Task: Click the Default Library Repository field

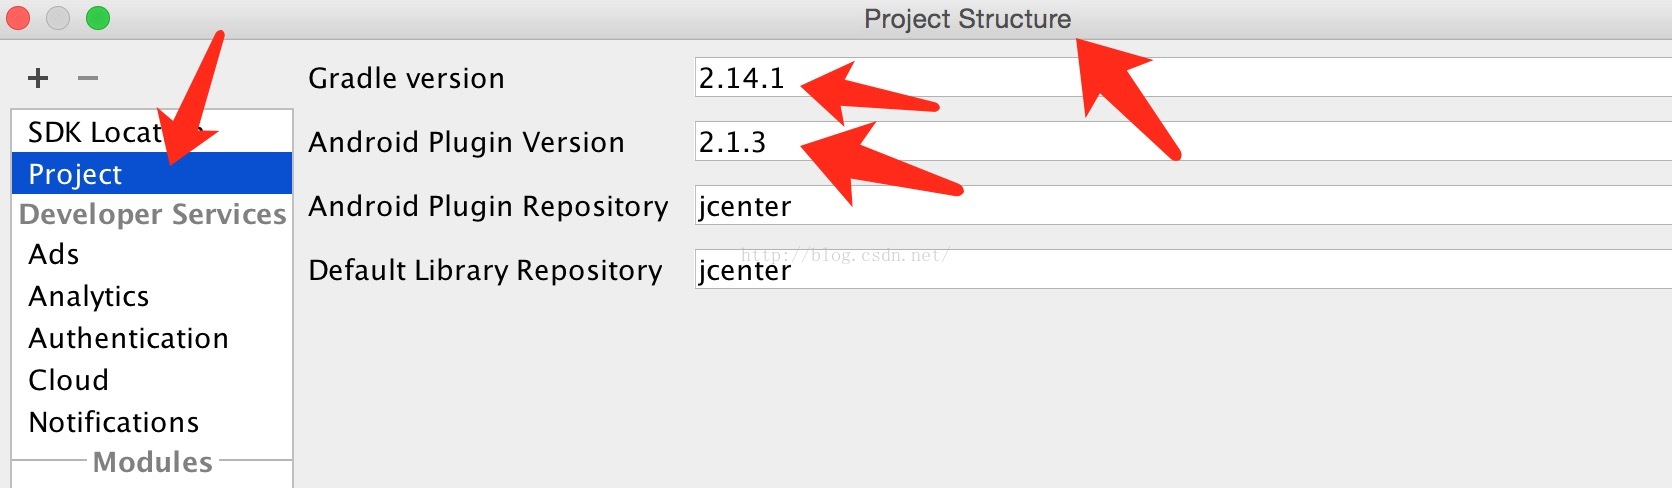Action: point(1183,269)
